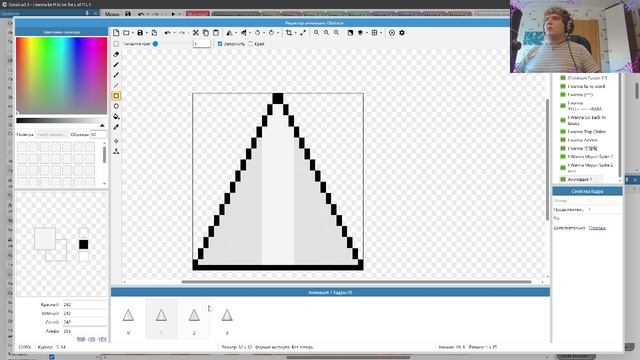
Task: Click first zoom magnifier icon
Action: click(316, 33)
